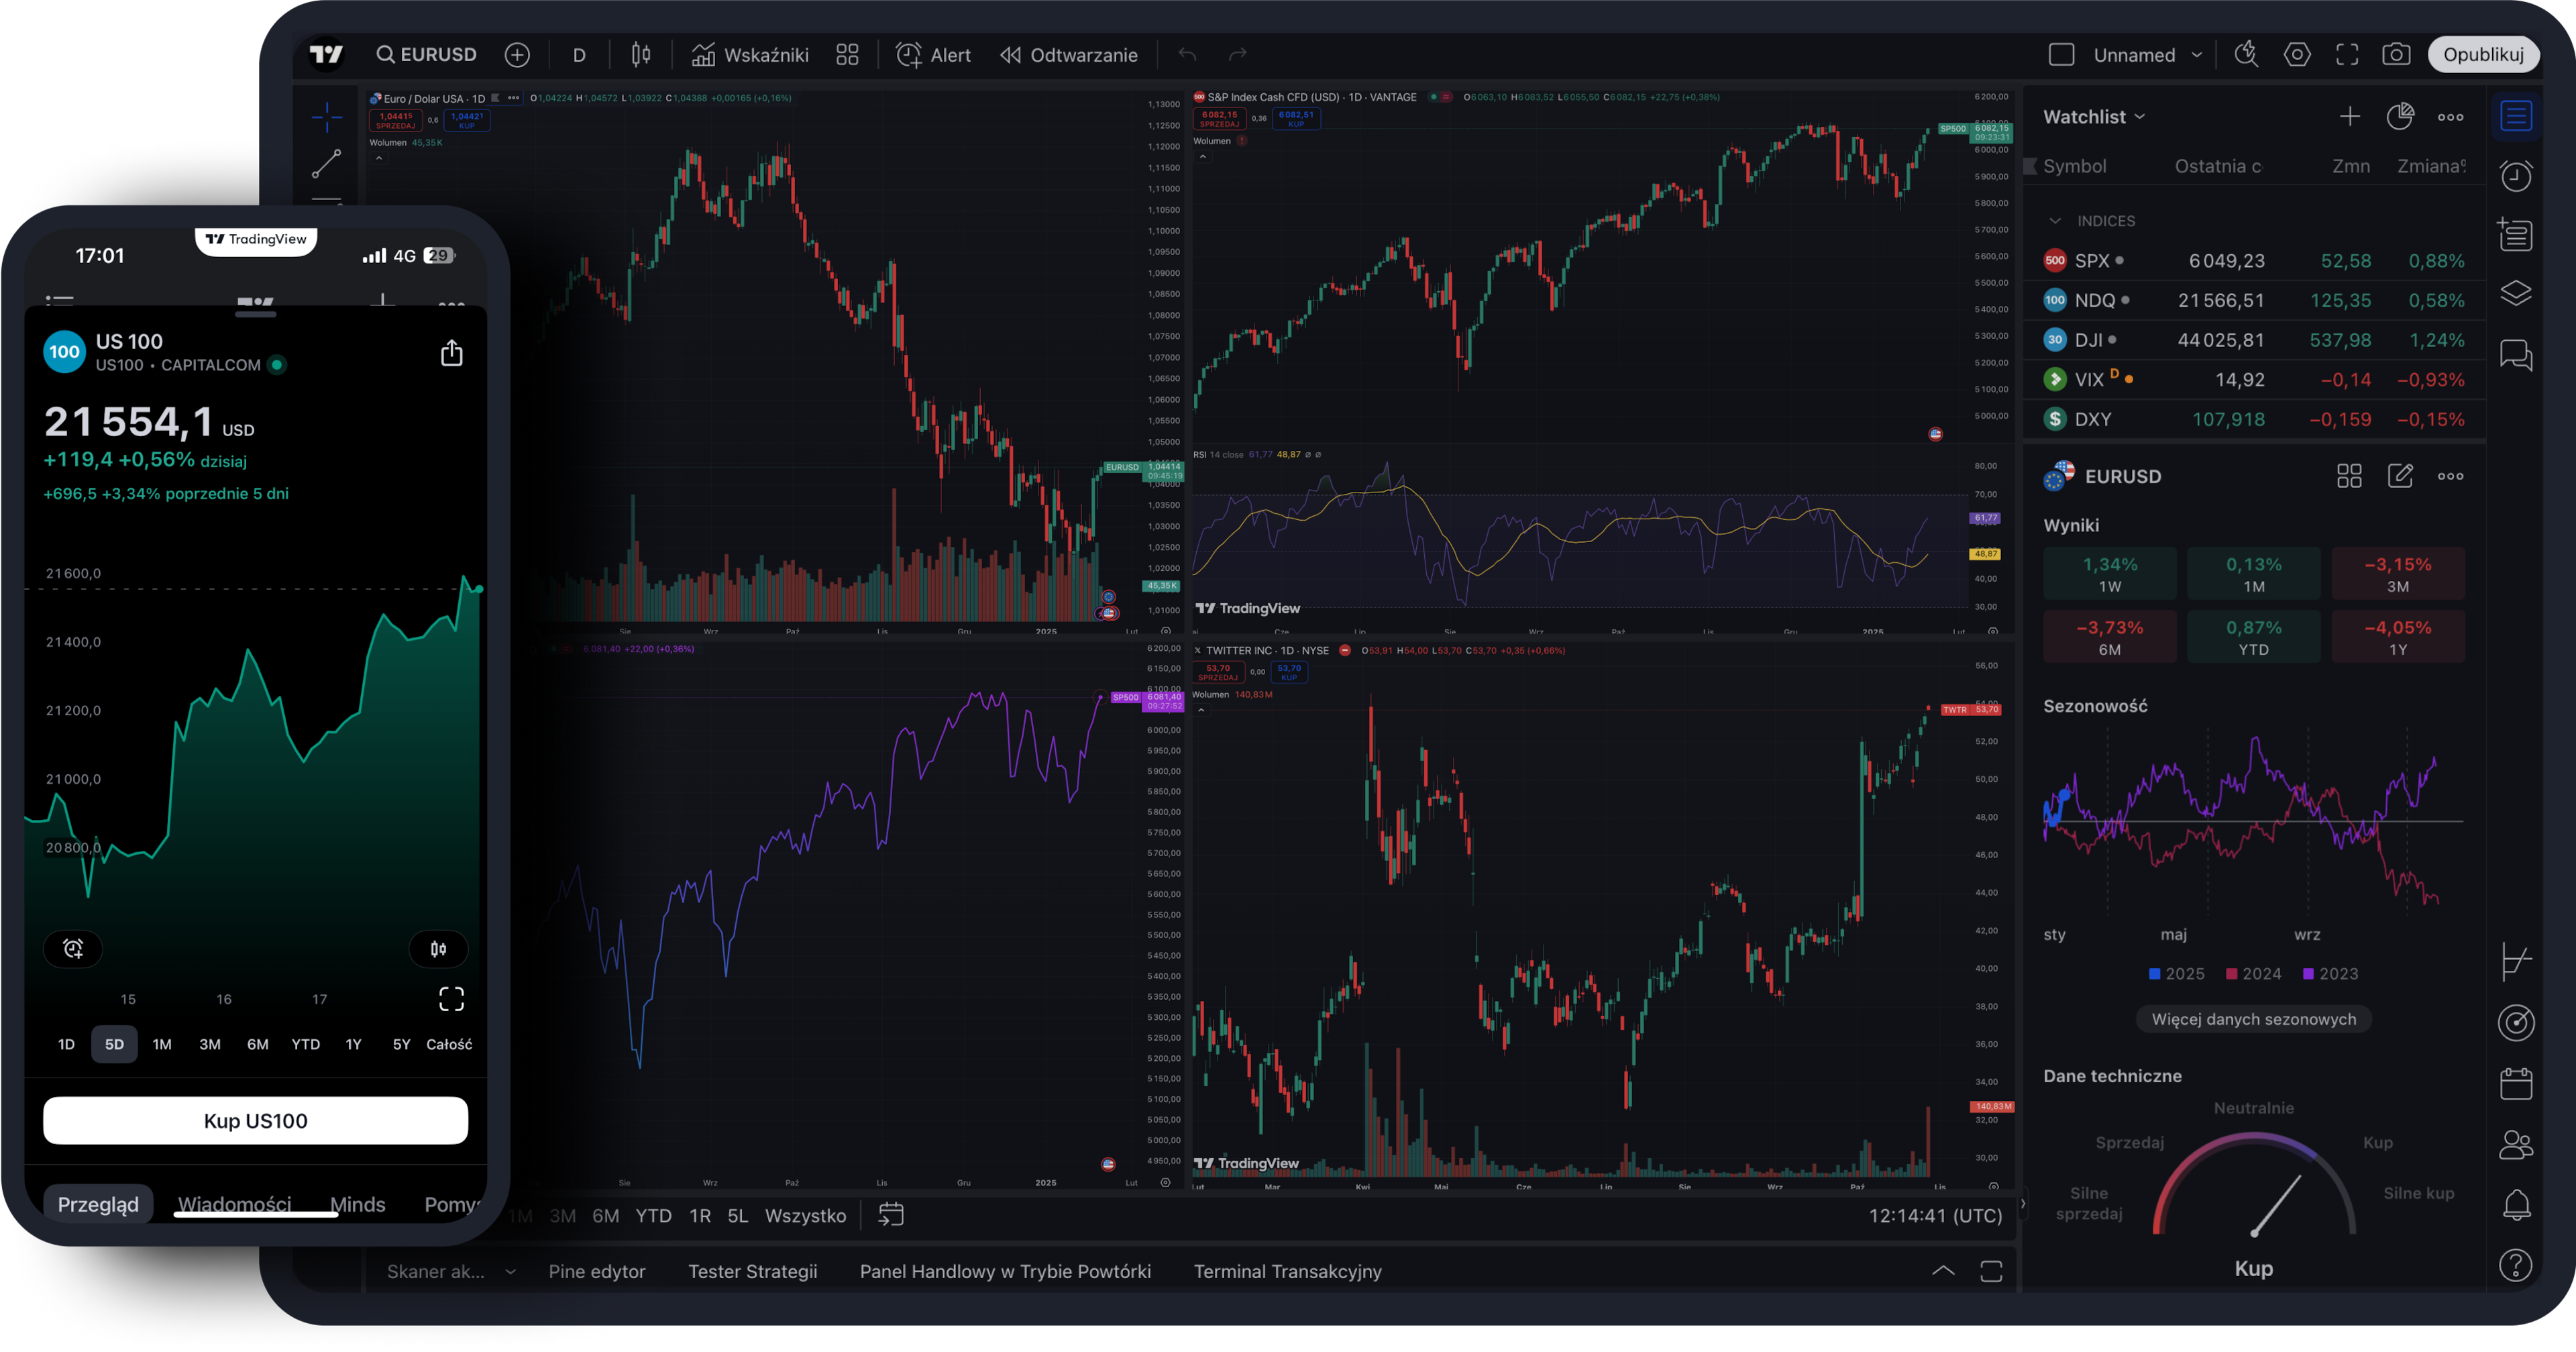Open chart settings with the gear icon

tap(2297, 54)
